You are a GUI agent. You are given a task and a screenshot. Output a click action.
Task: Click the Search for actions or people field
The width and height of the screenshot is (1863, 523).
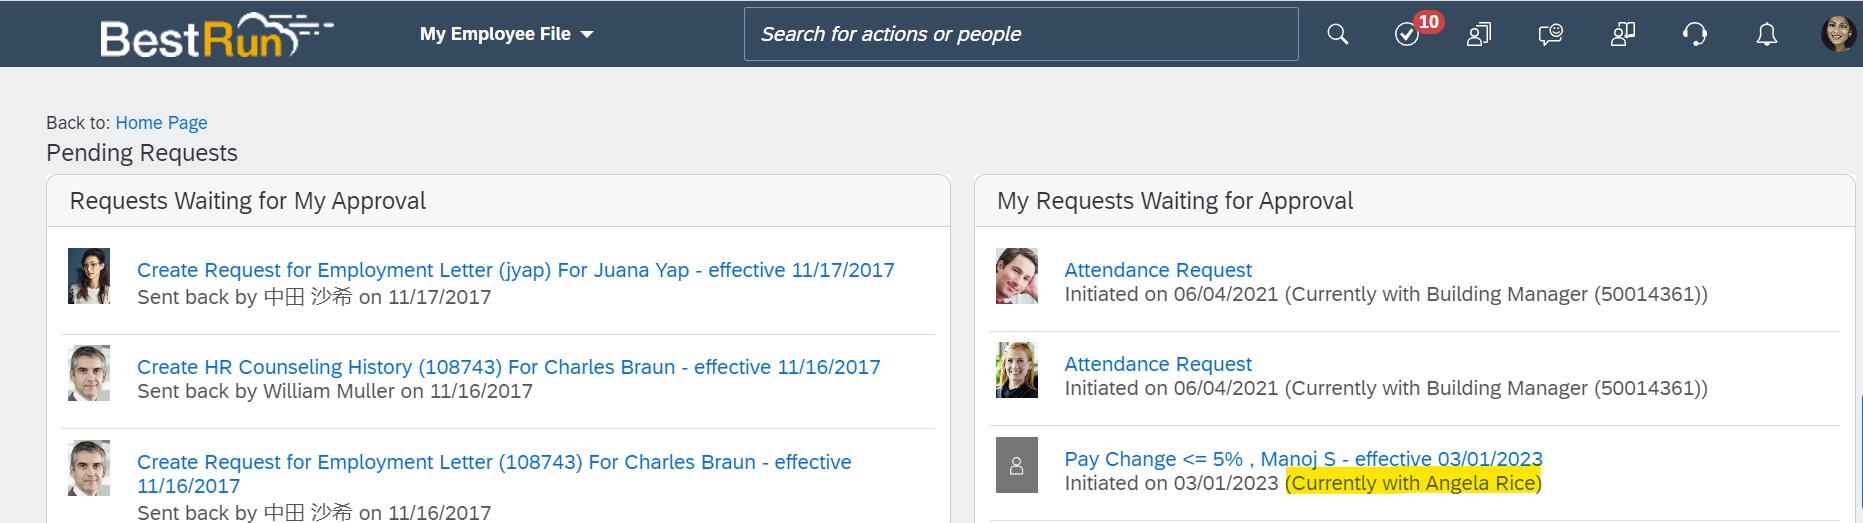1021,34
